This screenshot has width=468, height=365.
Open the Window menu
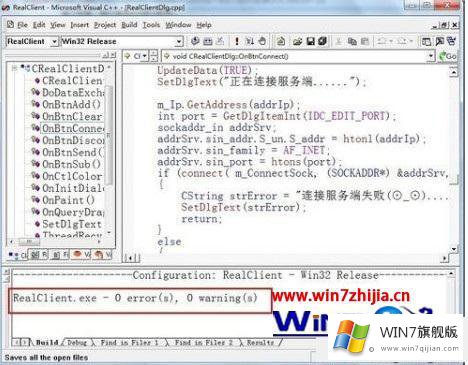(178, 25)
